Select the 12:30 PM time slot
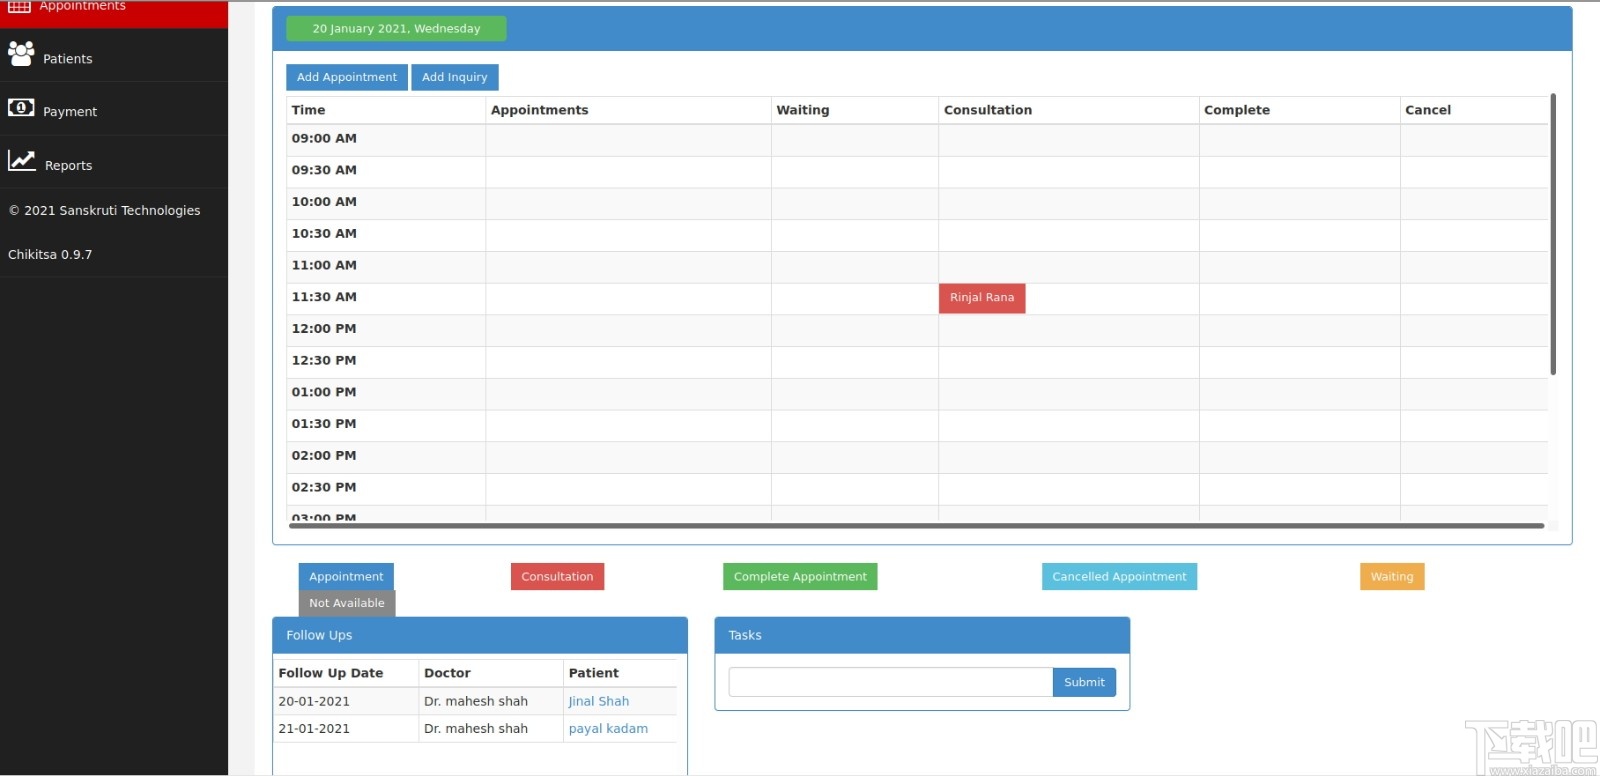Viewport: 1600px width, 776px height. pyautogui.click(x=324, y=361)
